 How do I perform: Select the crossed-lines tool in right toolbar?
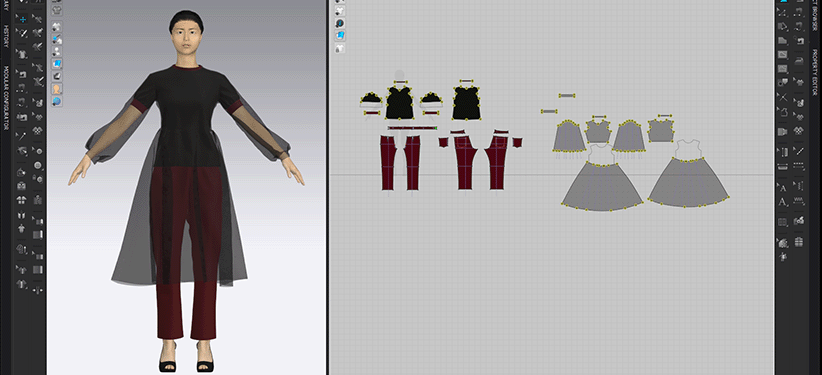[782, 97]
